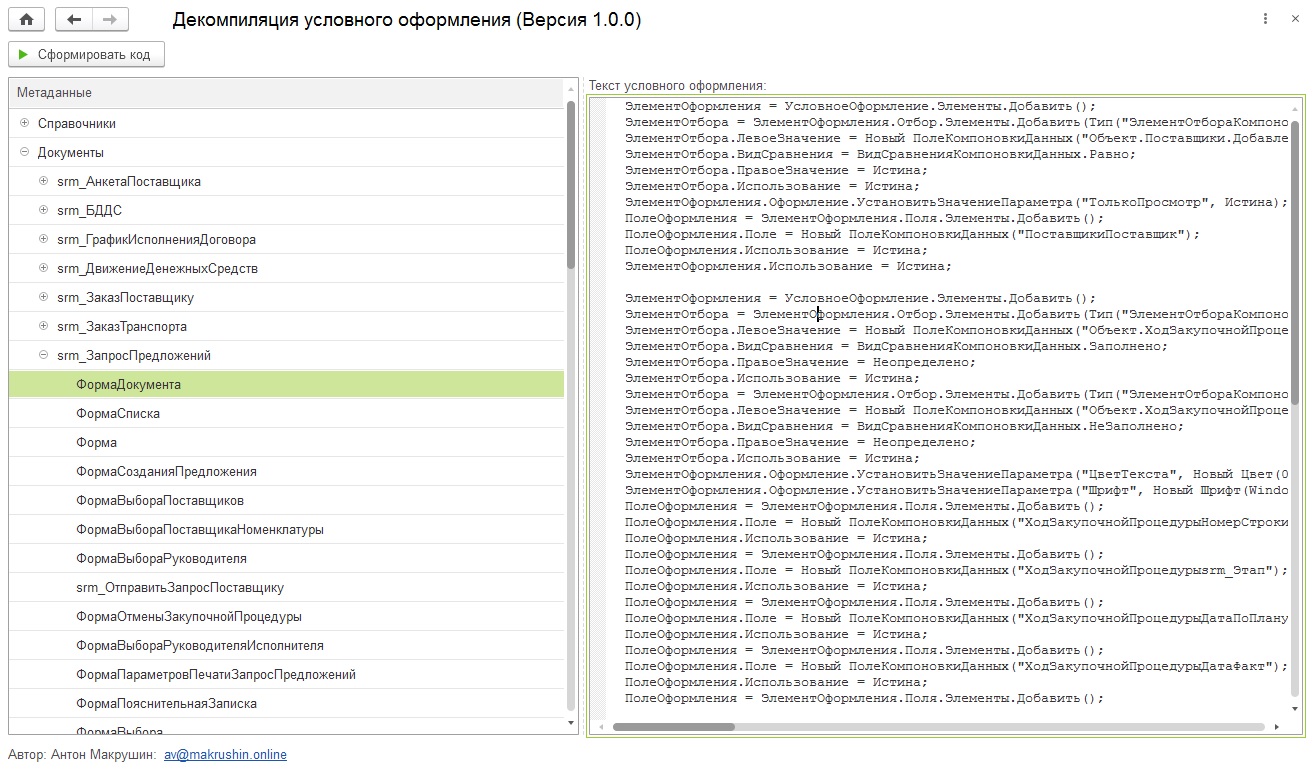The image size is (1316, 775).
Task: Expand srm_ДвижениеДенежныхСредств node
Action: (x=43, y=268)
